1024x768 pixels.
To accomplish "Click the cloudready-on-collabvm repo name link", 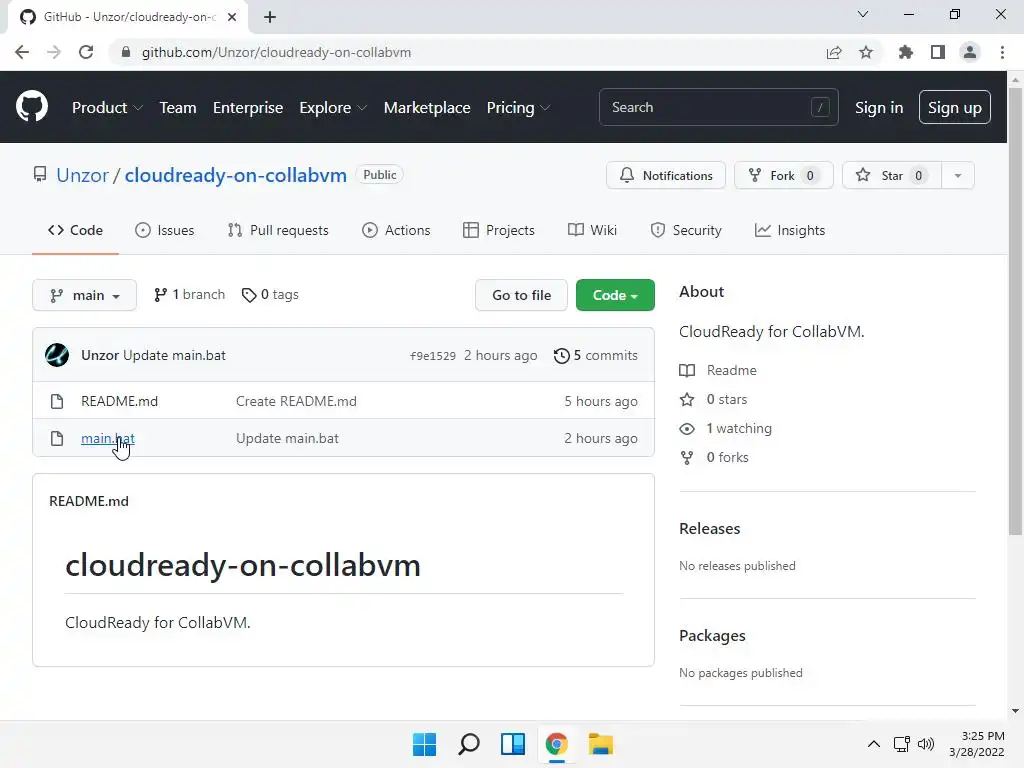I will (x=236, y=175).
